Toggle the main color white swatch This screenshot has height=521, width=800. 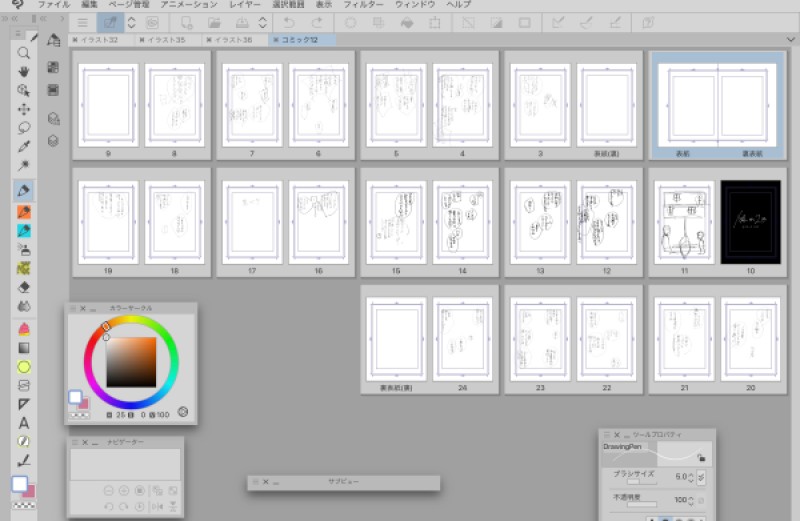(x=20, y=484)
